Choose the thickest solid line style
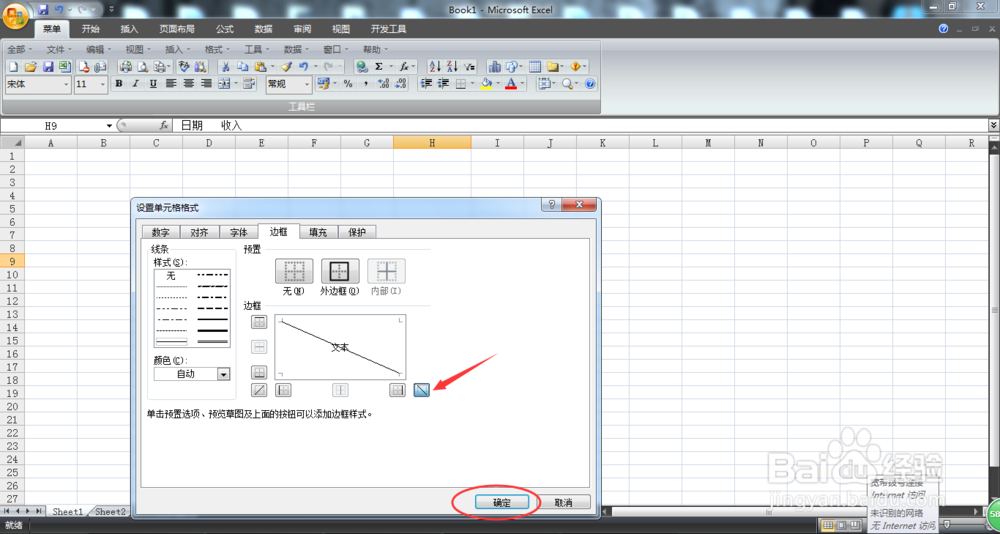 point(213,330)
